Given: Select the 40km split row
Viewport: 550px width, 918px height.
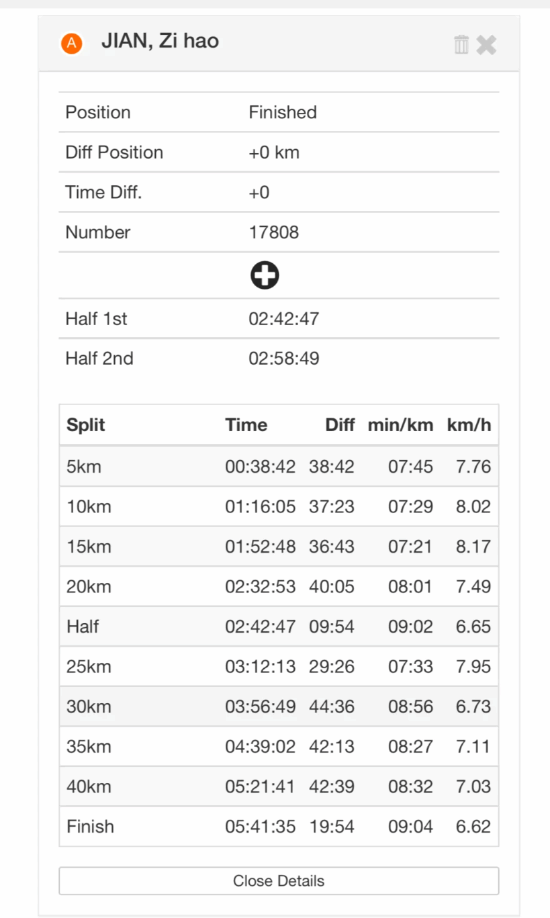Looking at the screenshot, I should (x=279, y=786).
